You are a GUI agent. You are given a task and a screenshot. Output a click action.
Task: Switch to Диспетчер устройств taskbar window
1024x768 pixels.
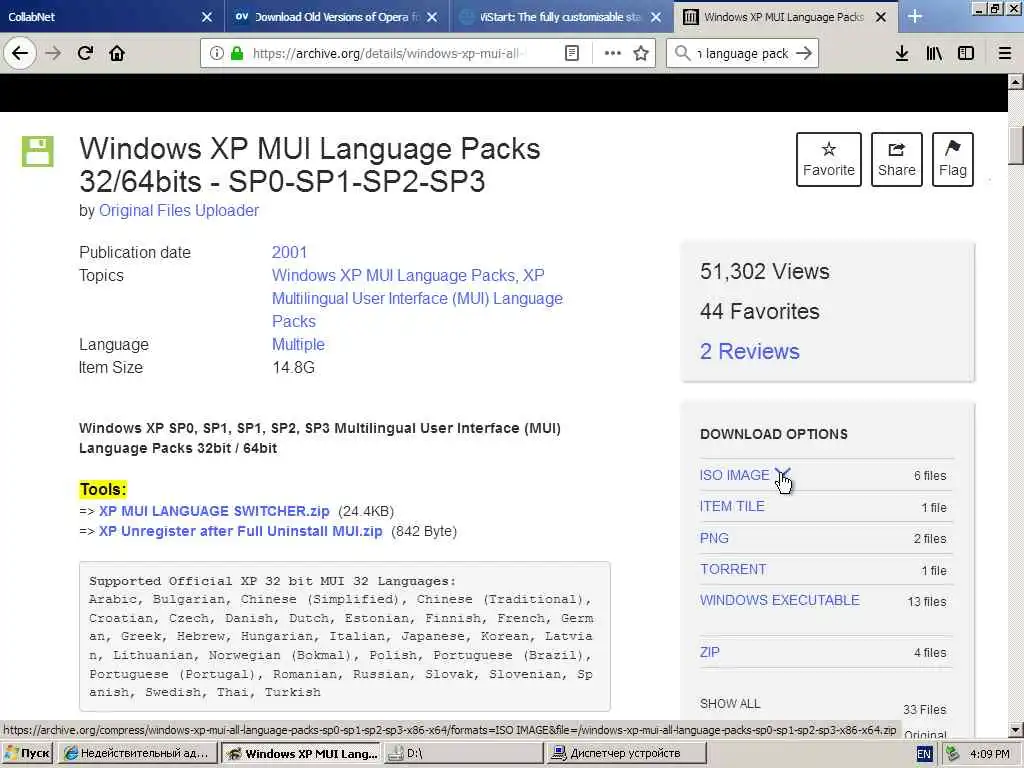[x=626, y=754]
